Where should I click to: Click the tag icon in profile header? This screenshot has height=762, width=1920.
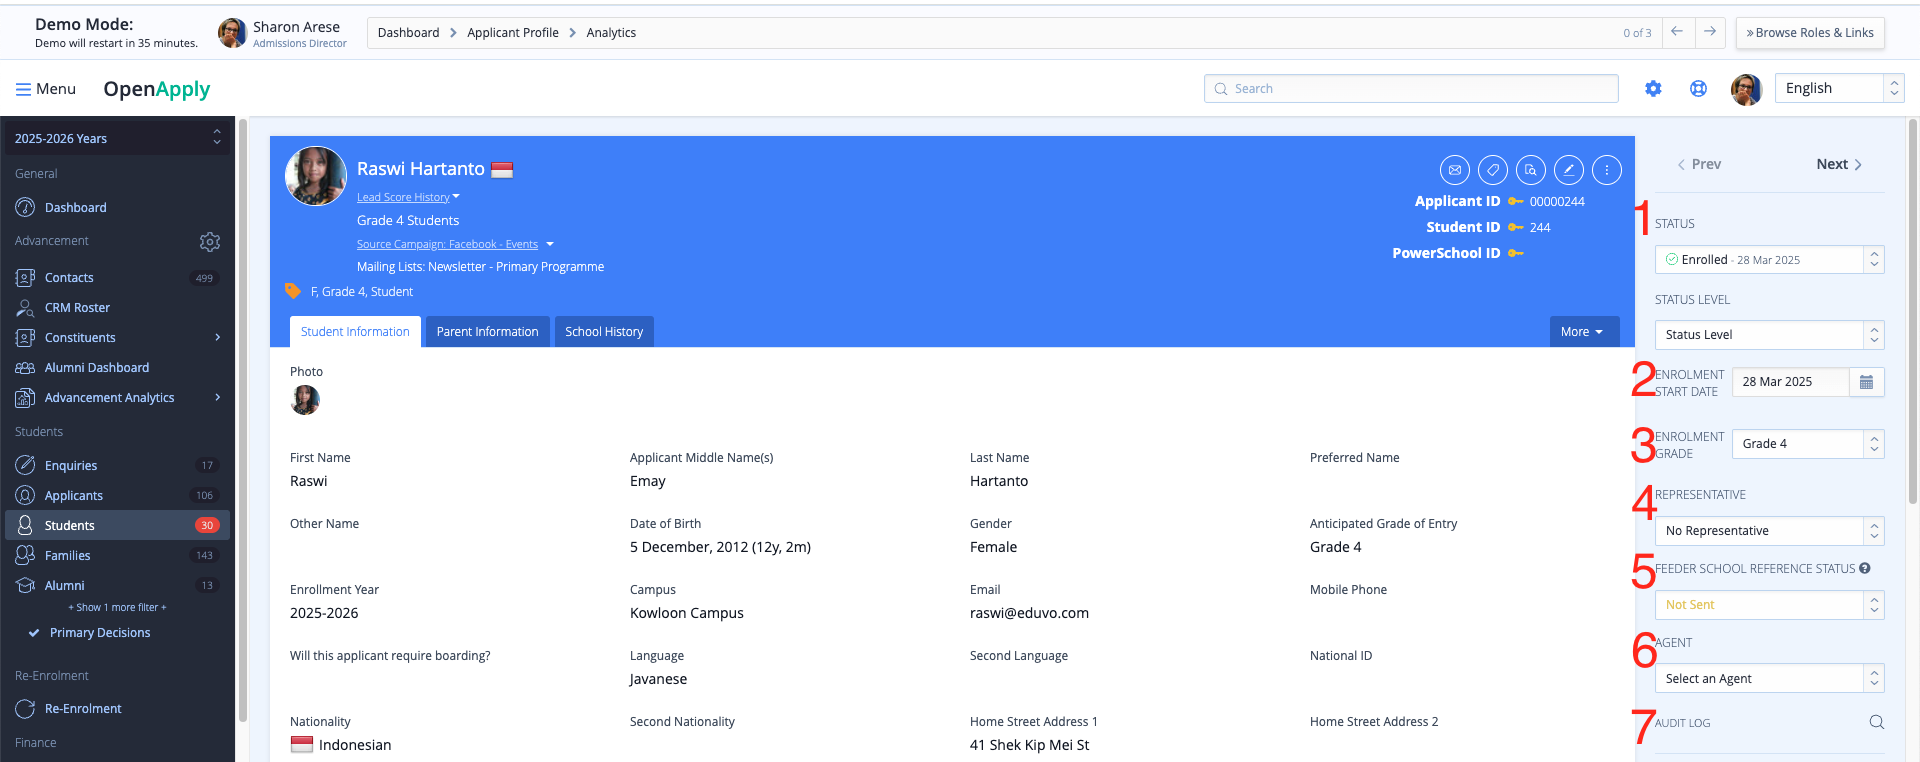[x=1493, y=170]
